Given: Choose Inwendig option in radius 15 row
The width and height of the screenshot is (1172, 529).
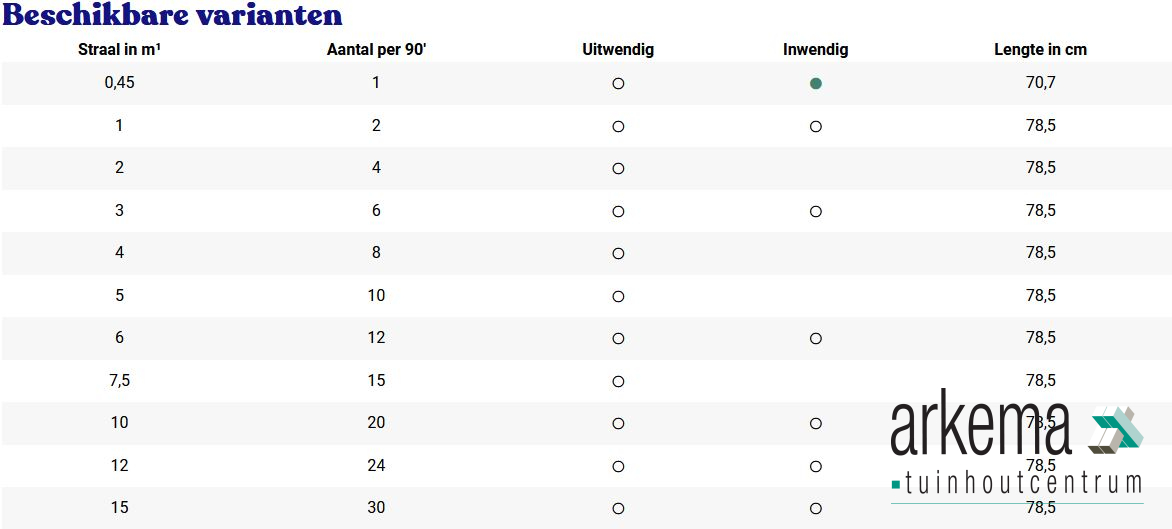Looking at the screenshot, I should coord(815,509).
